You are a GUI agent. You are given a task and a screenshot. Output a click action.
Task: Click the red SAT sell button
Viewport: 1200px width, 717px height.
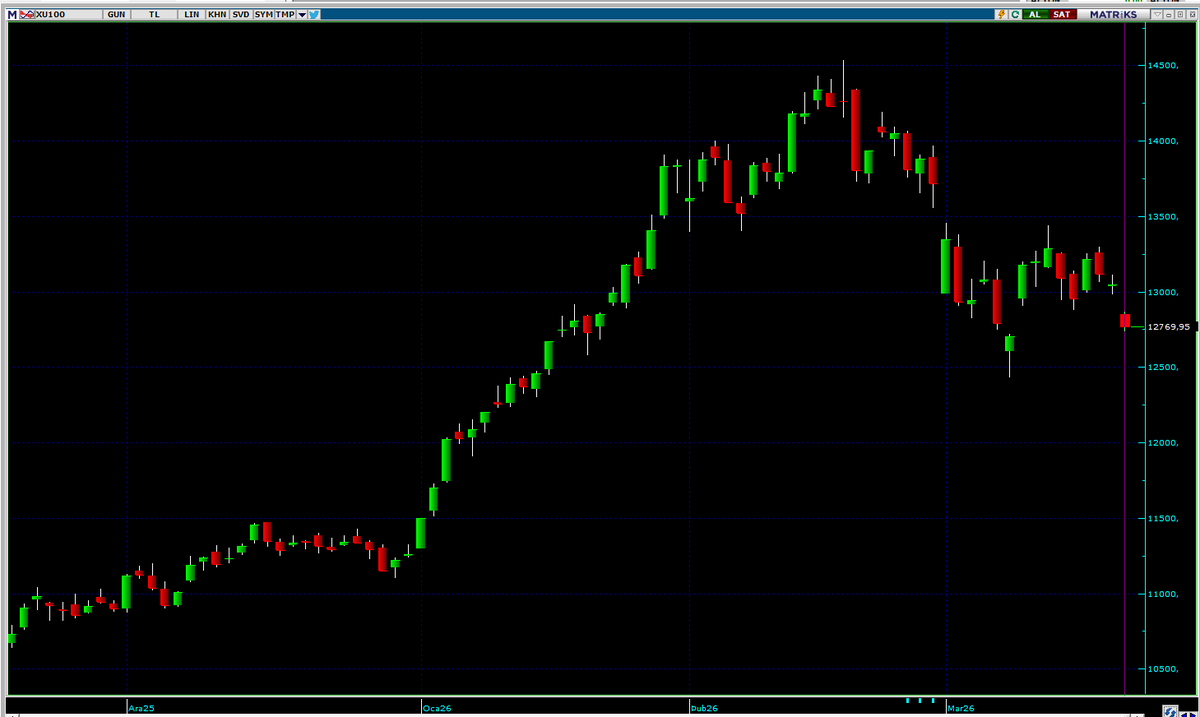[x=1063, y=15]
